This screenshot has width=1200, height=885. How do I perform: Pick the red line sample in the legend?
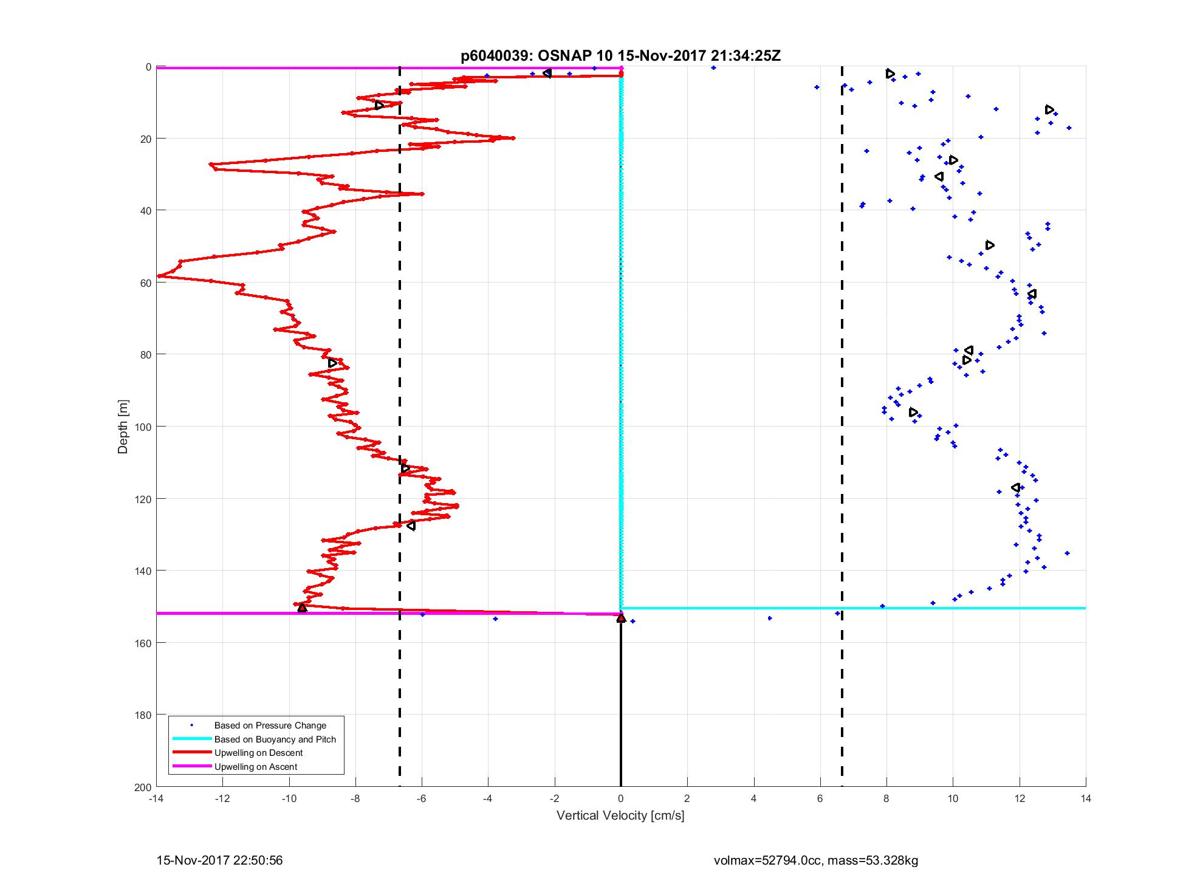[191, 753]
